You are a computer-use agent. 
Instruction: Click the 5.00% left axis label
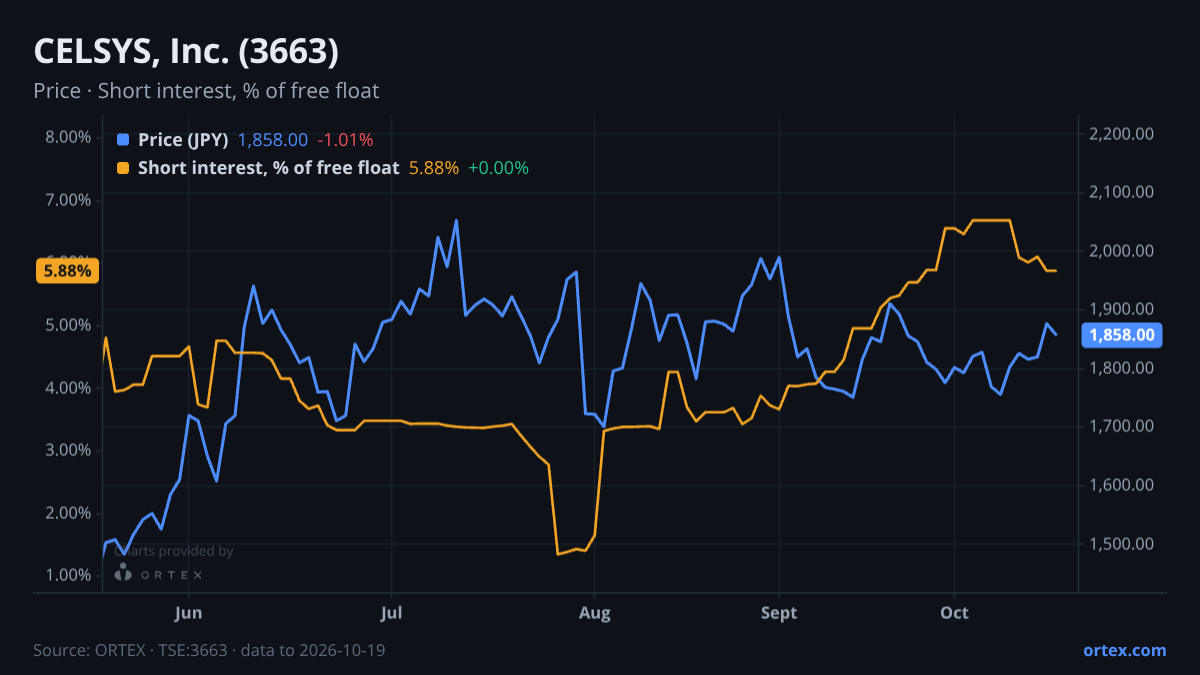click(x=69, y=325)
